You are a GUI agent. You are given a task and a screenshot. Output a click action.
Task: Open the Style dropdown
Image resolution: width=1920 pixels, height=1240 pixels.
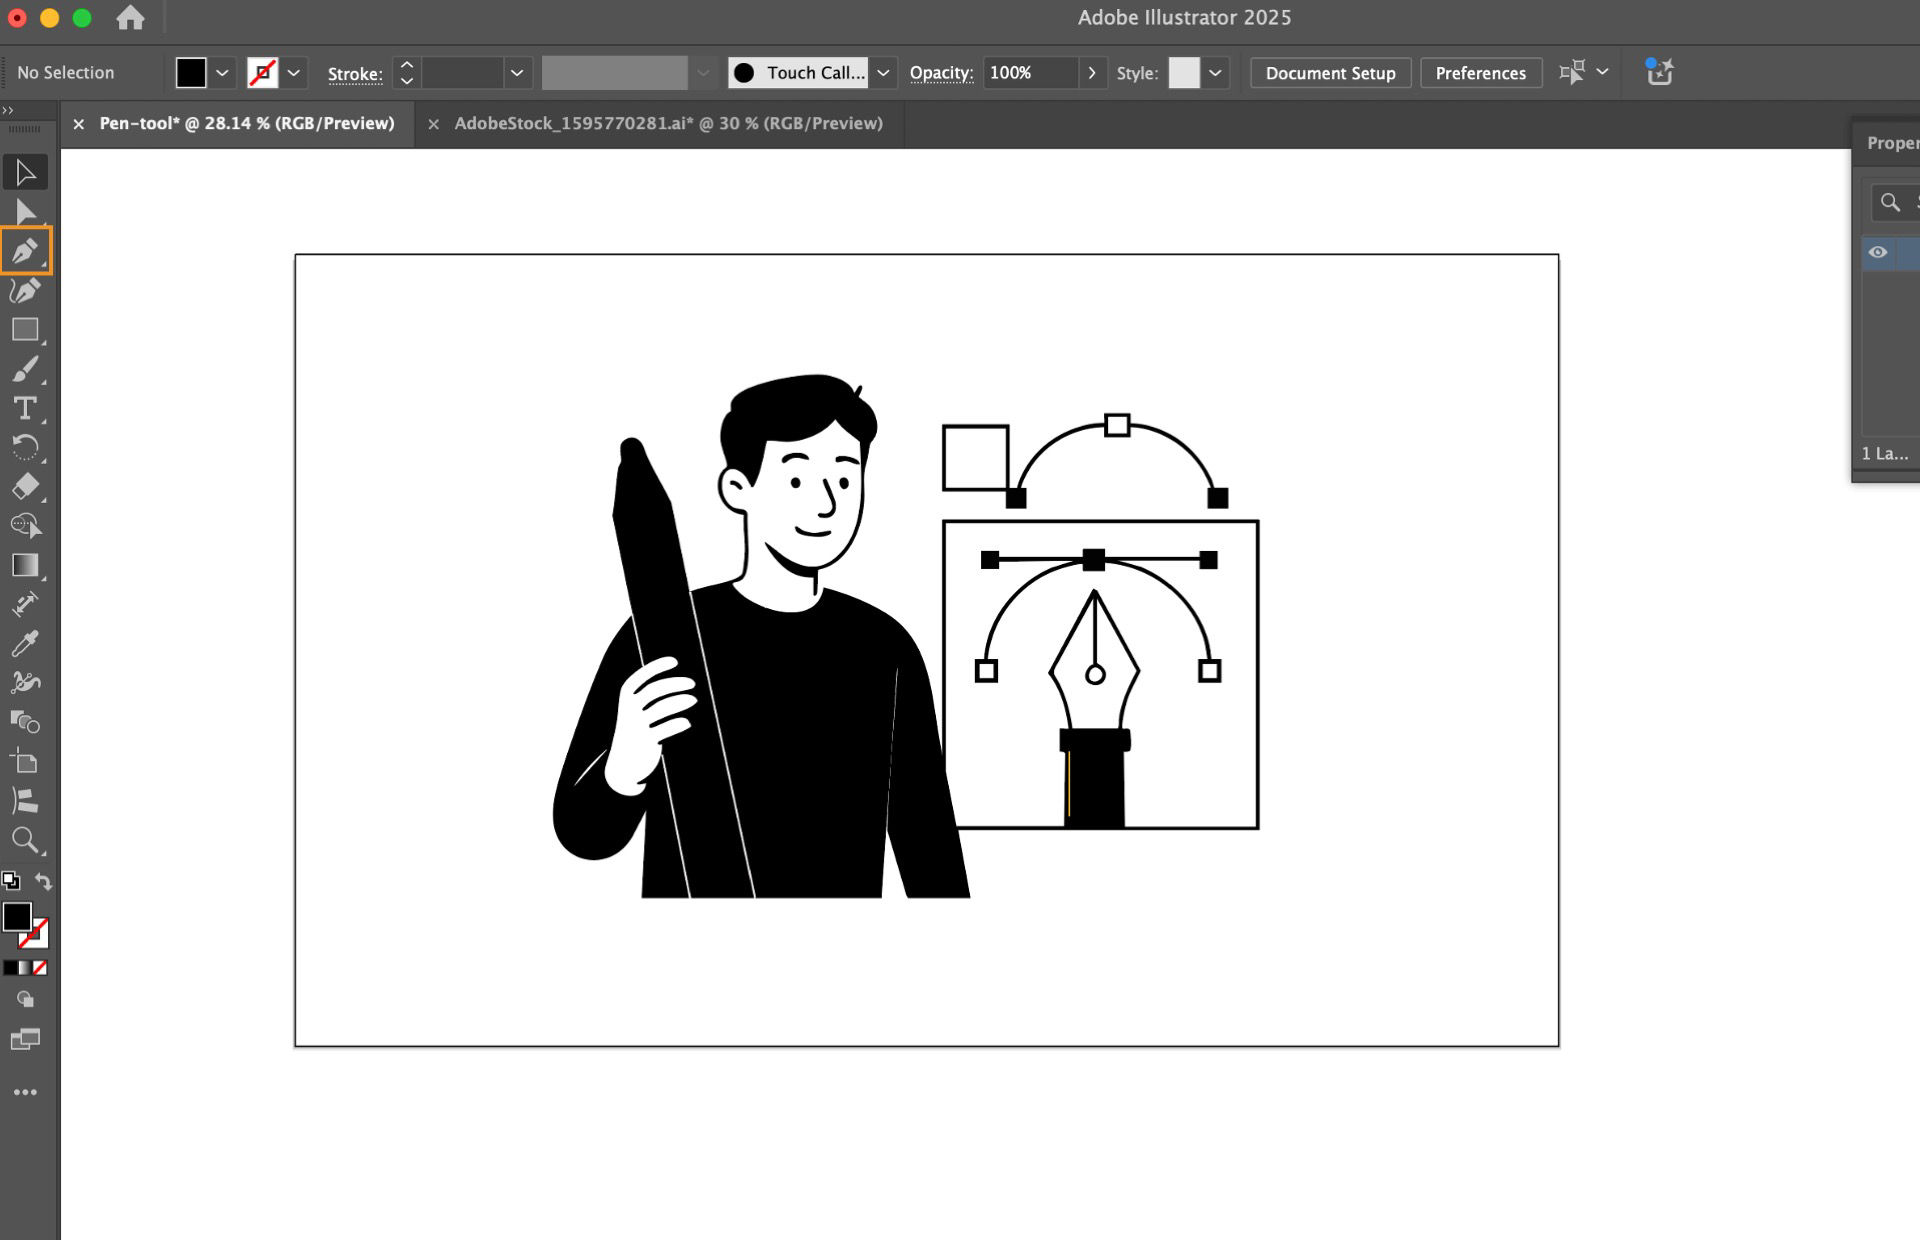1215,72
